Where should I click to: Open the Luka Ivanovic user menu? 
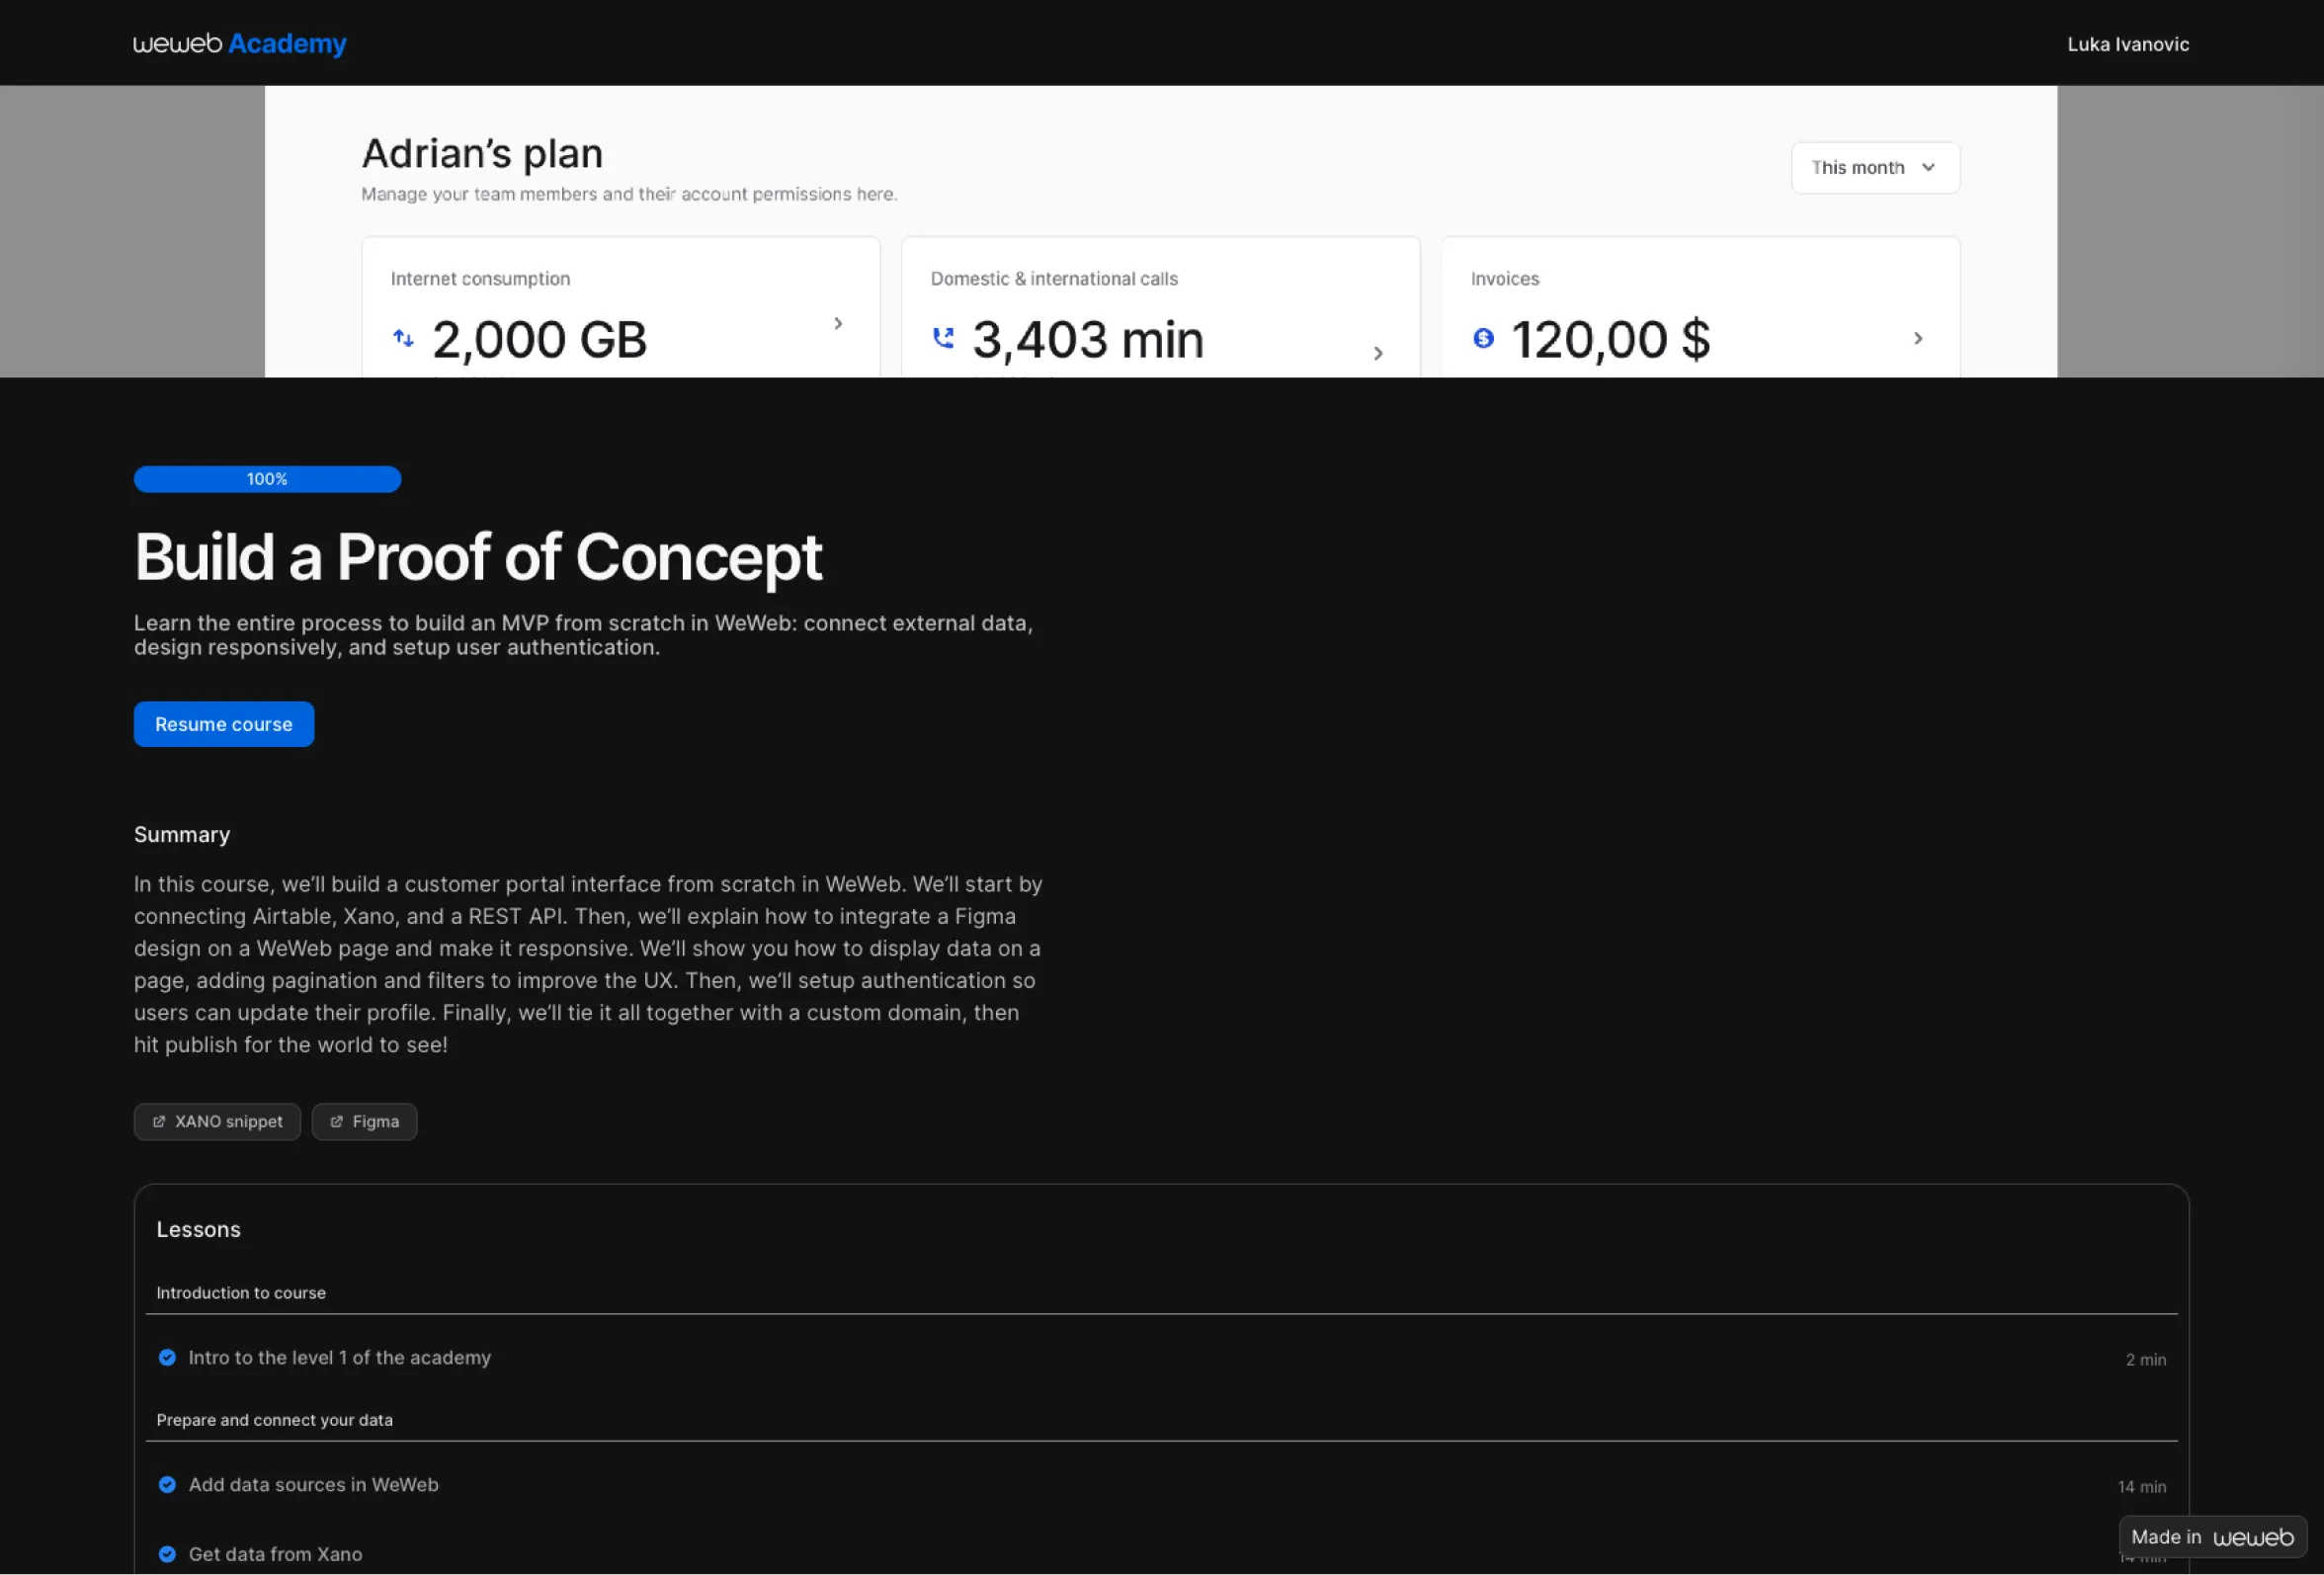(2127, 44)
